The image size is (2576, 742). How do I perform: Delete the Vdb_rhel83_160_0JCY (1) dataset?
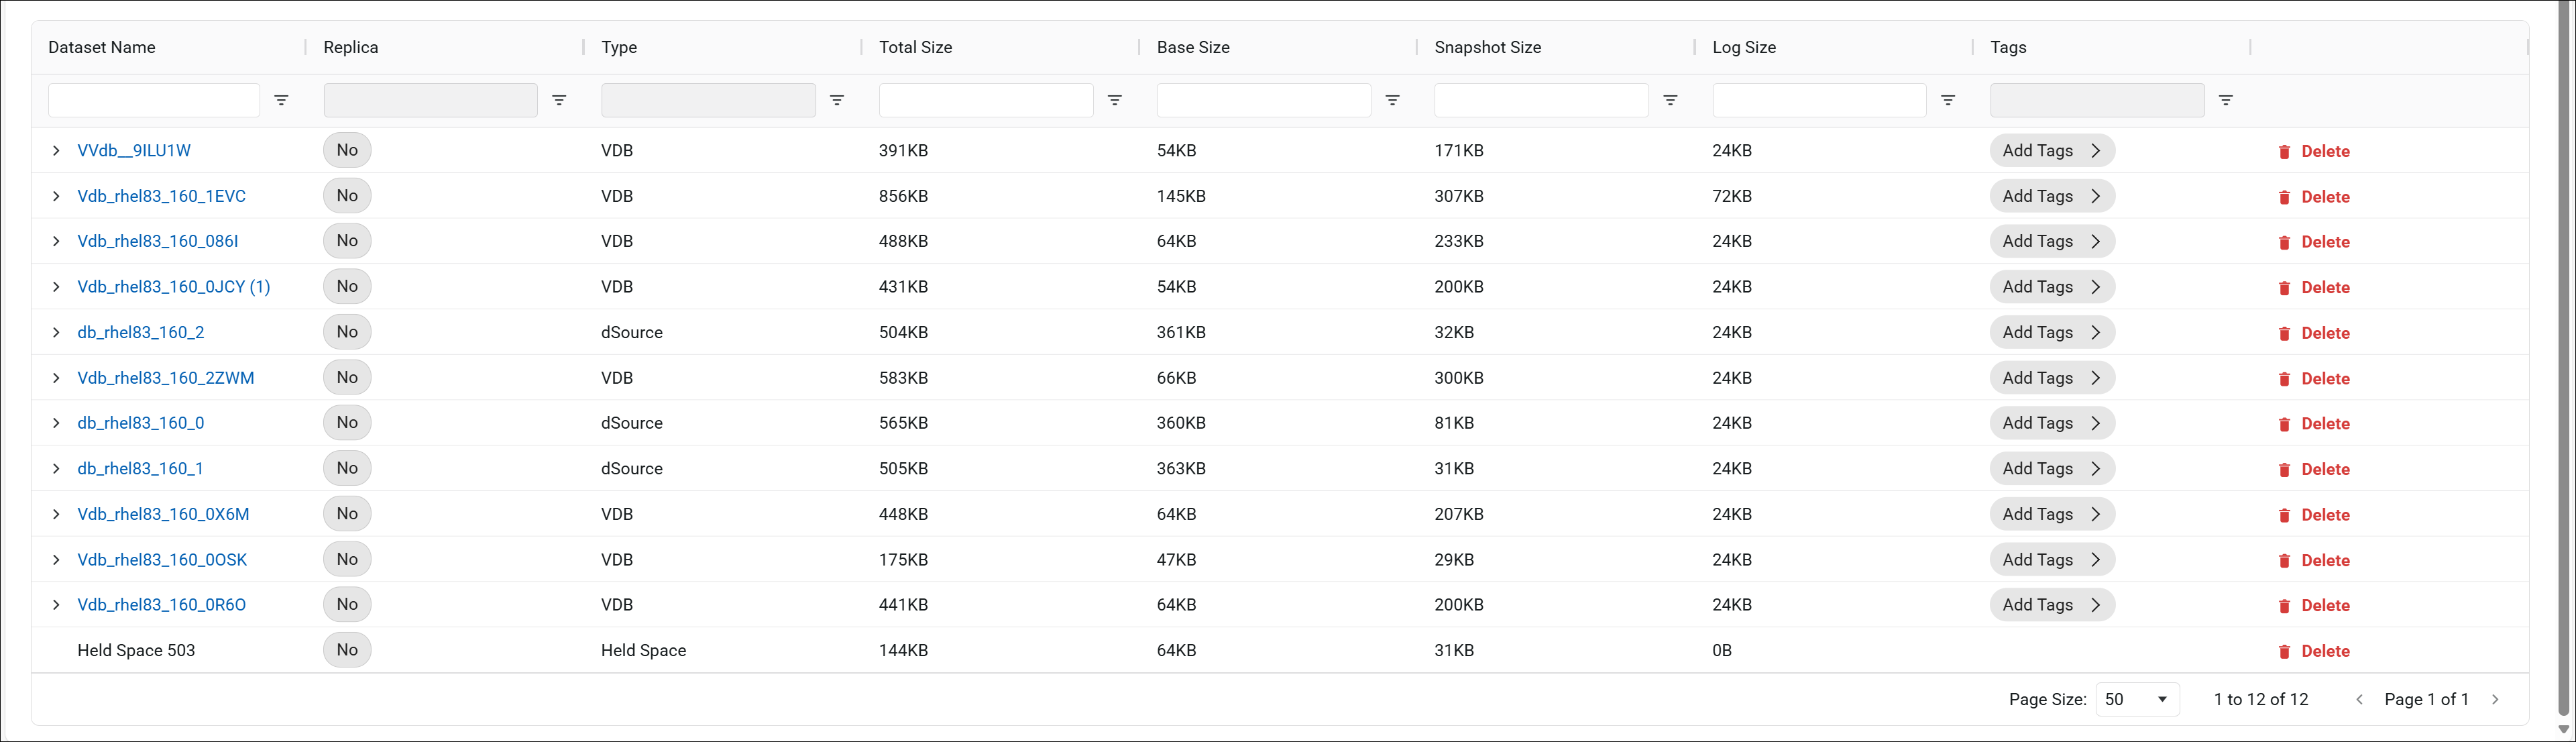pyautogui.click(x=2314, y=288)
